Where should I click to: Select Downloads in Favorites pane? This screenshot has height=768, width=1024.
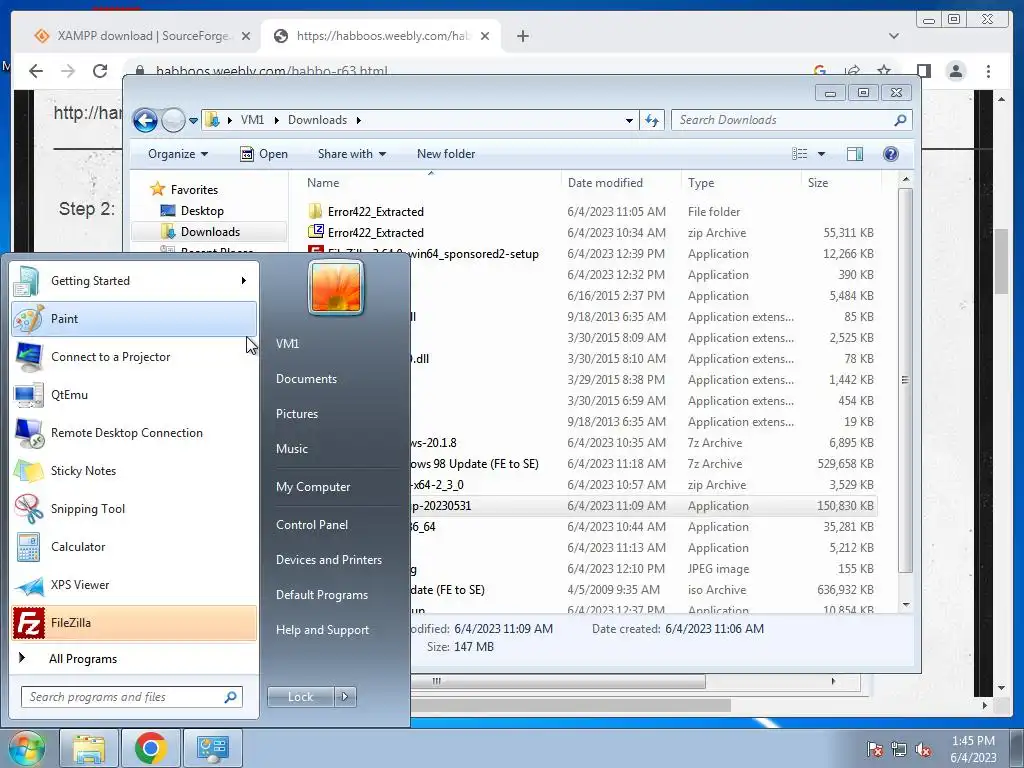pos(209,232)
